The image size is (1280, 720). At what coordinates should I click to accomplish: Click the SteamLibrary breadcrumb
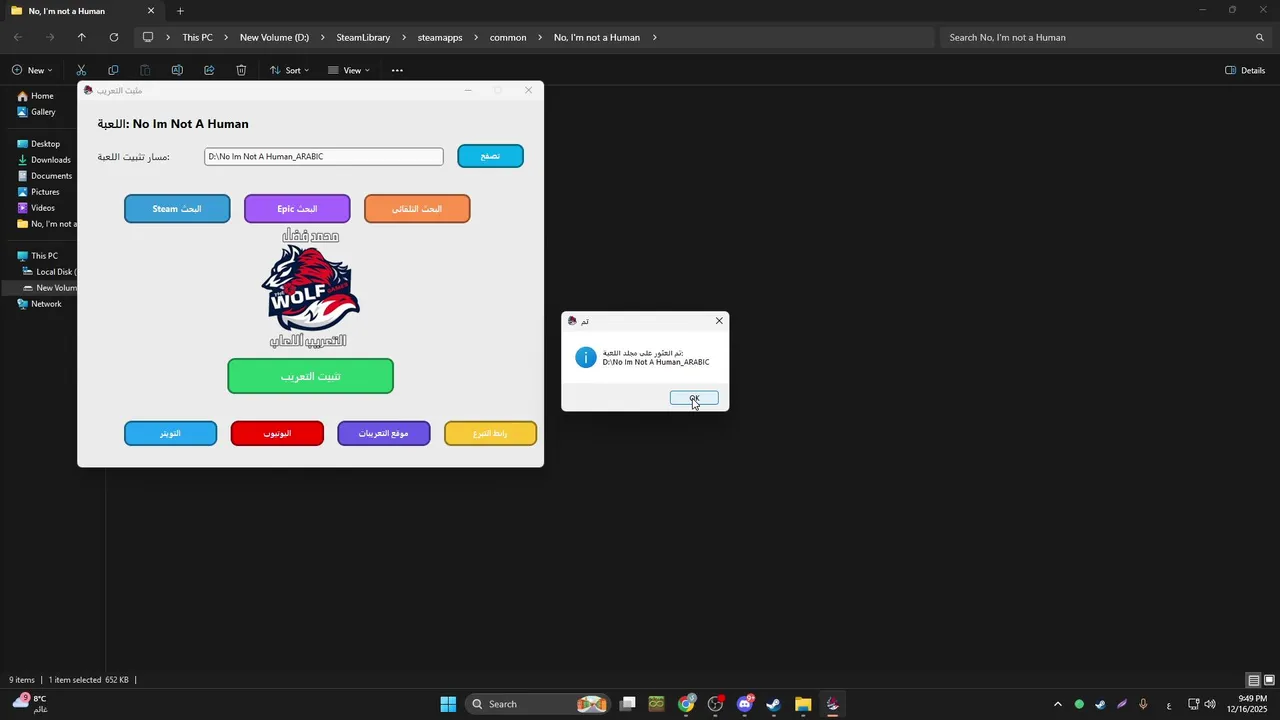coord(363,37)
